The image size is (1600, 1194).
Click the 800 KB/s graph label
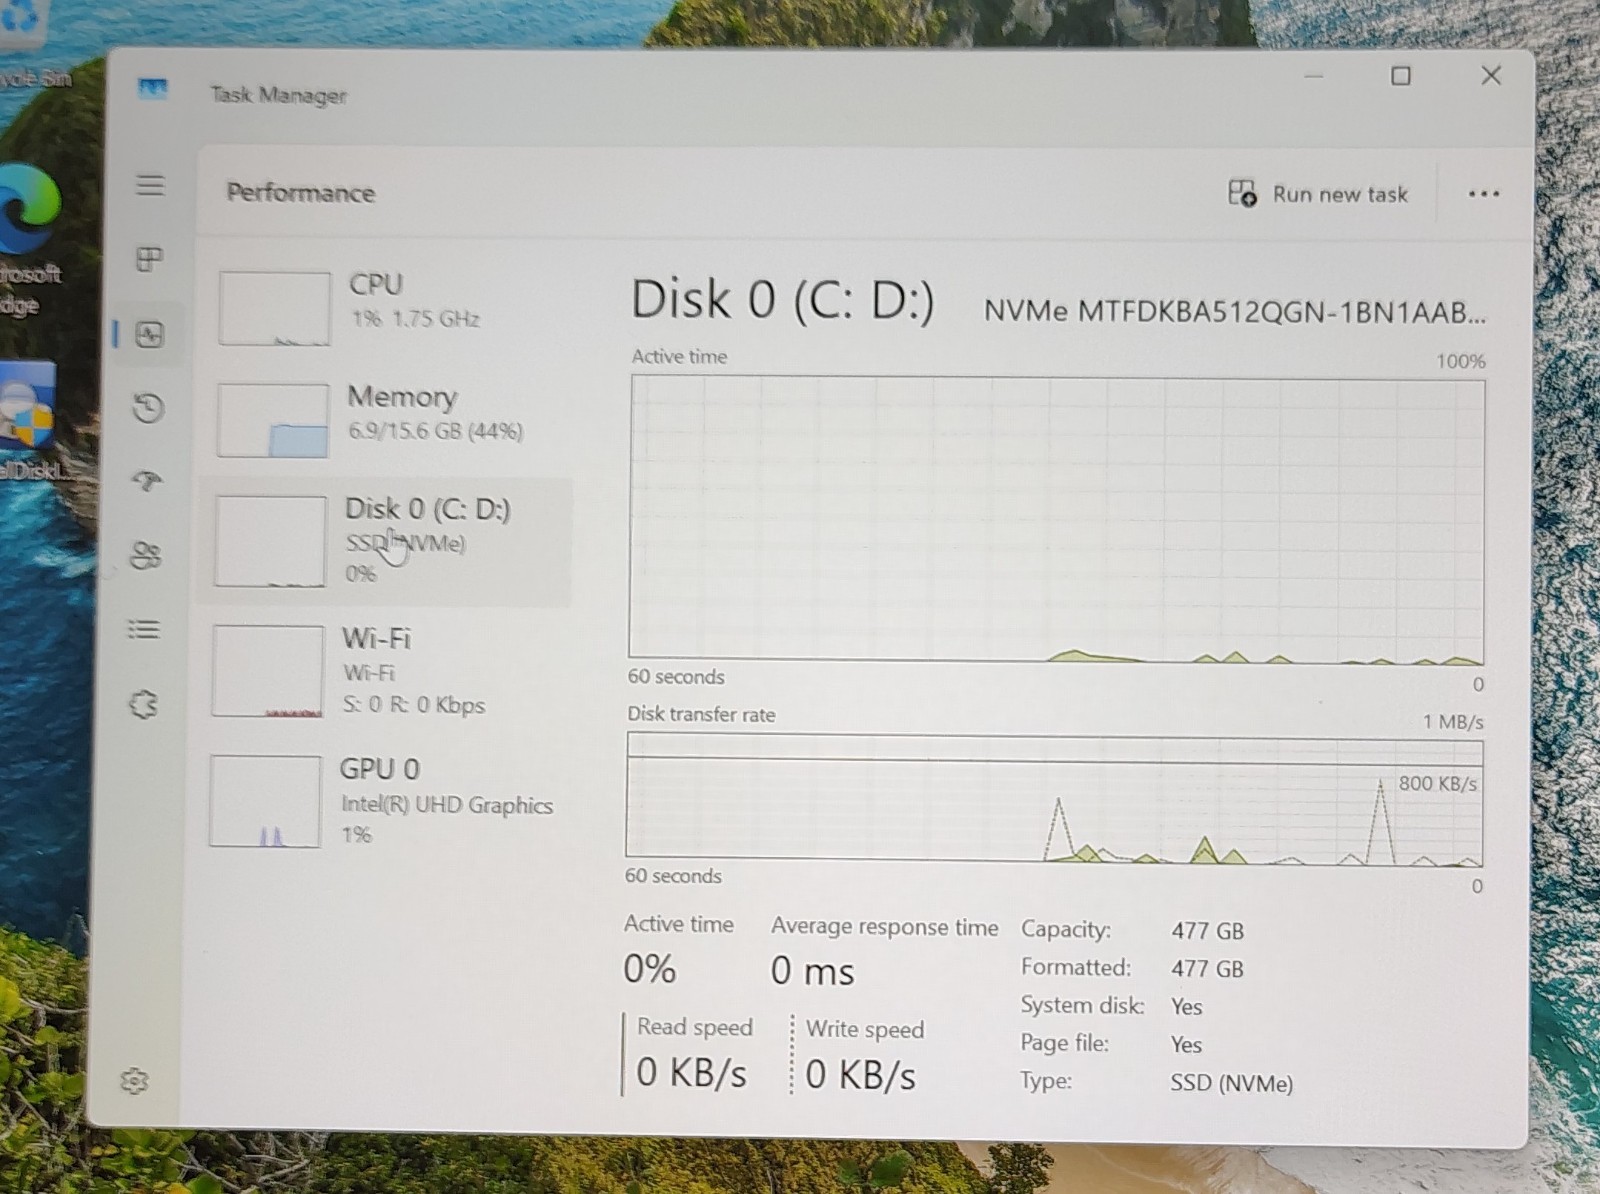tap(1437, 783)
